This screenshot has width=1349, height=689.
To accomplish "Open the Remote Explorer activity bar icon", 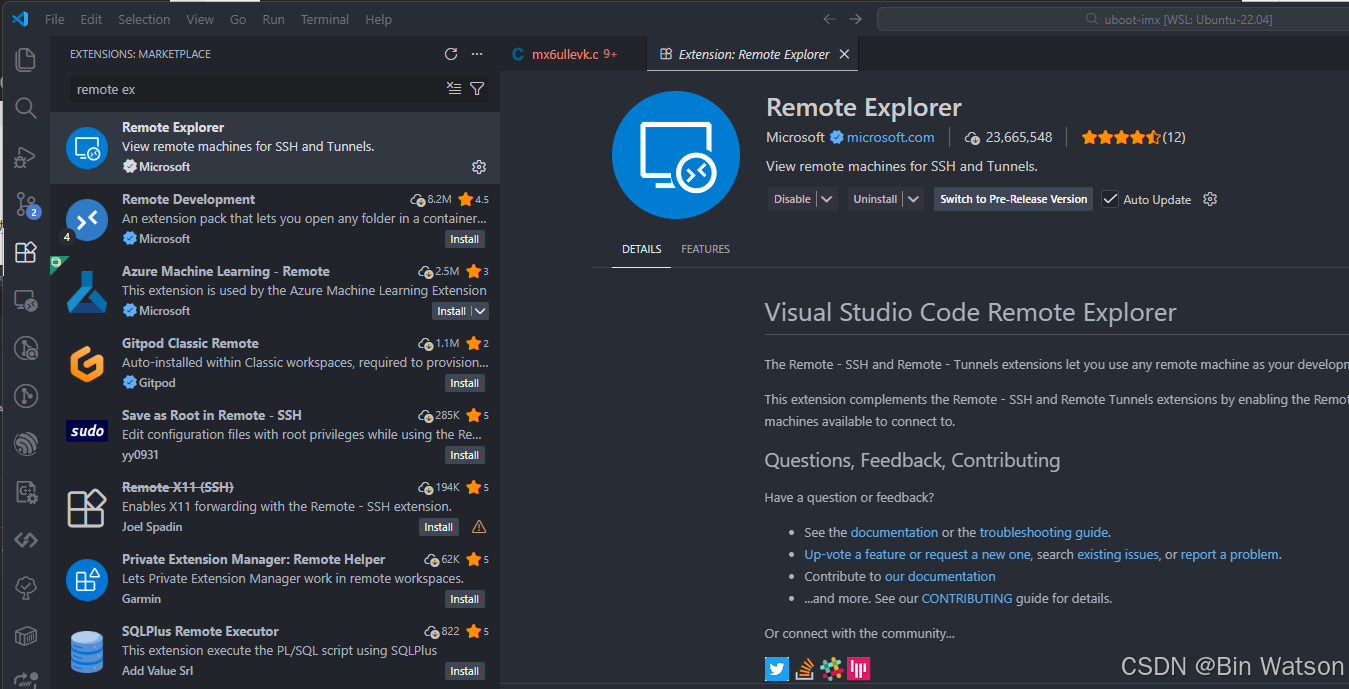I will tap(26, 300).
